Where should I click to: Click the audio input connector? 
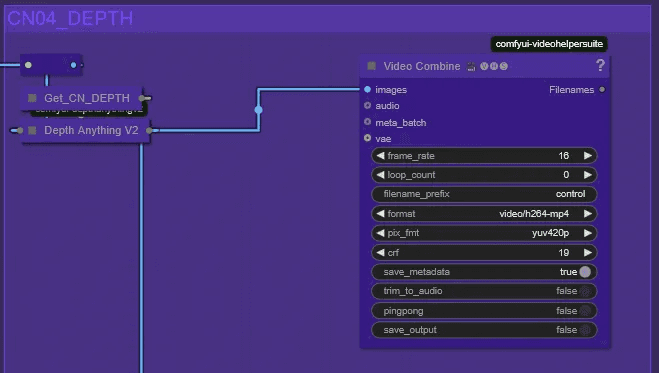tap(367, 105)
